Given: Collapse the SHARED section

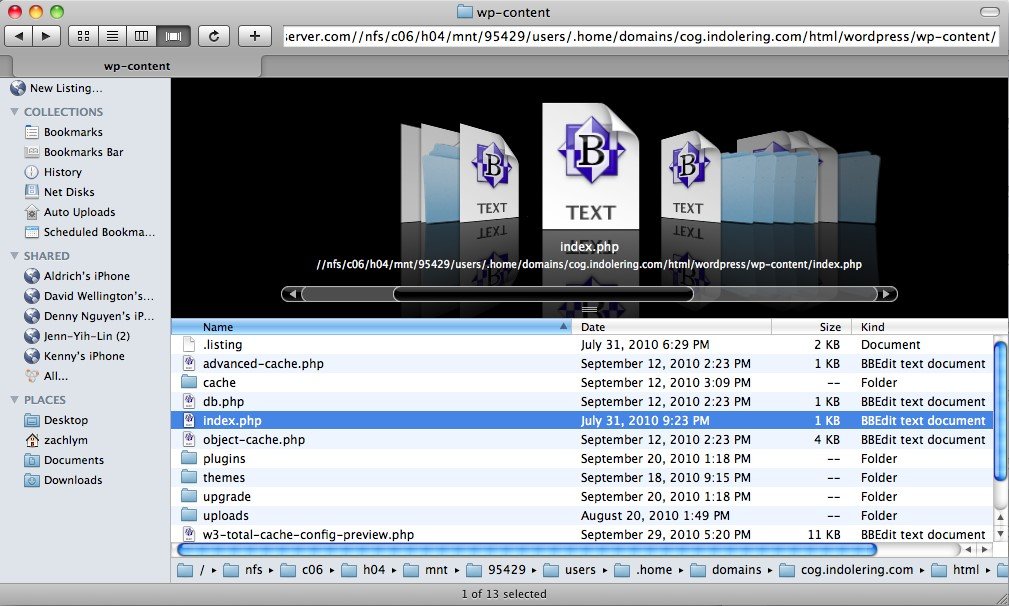Looking at the screenshot, I should 14,256.
